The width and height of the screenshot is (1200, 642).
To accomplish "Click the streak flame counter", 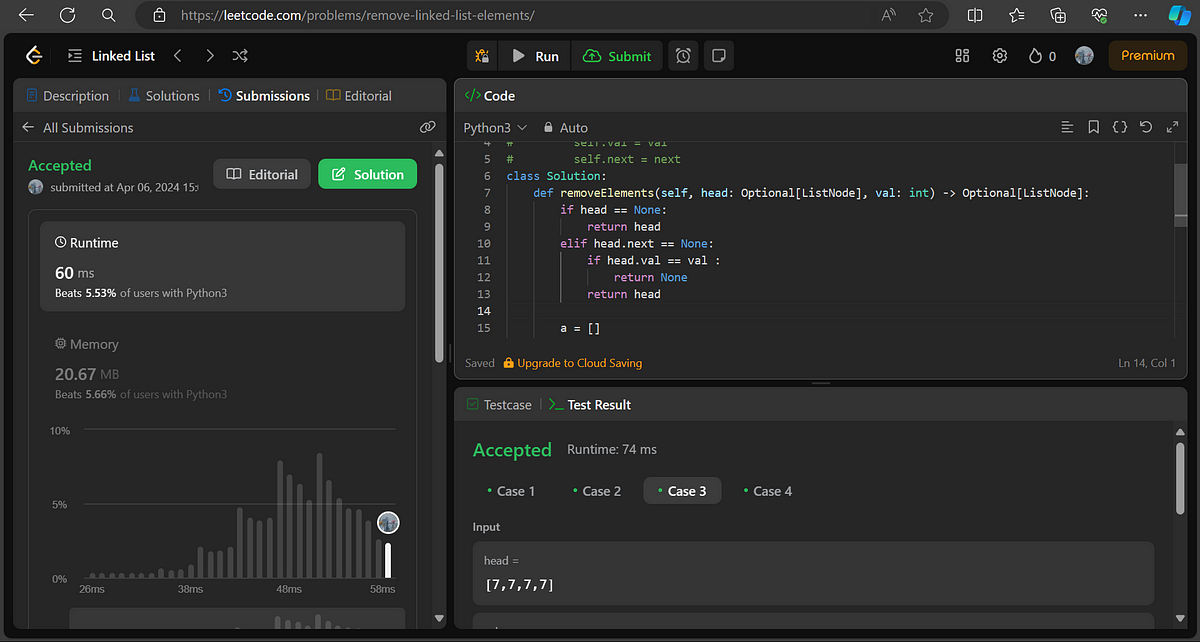I will click(x=1042, y=56).
